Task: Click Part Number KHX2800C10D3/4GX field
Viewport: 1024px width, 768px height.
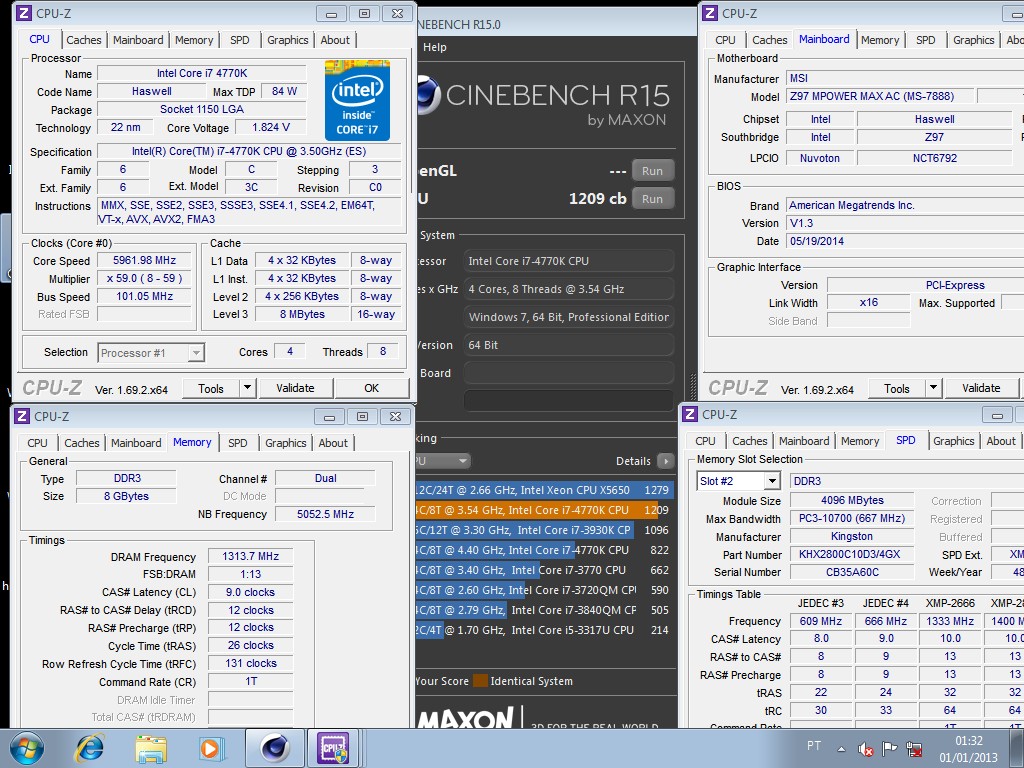Action: click(x=852, y=554)
